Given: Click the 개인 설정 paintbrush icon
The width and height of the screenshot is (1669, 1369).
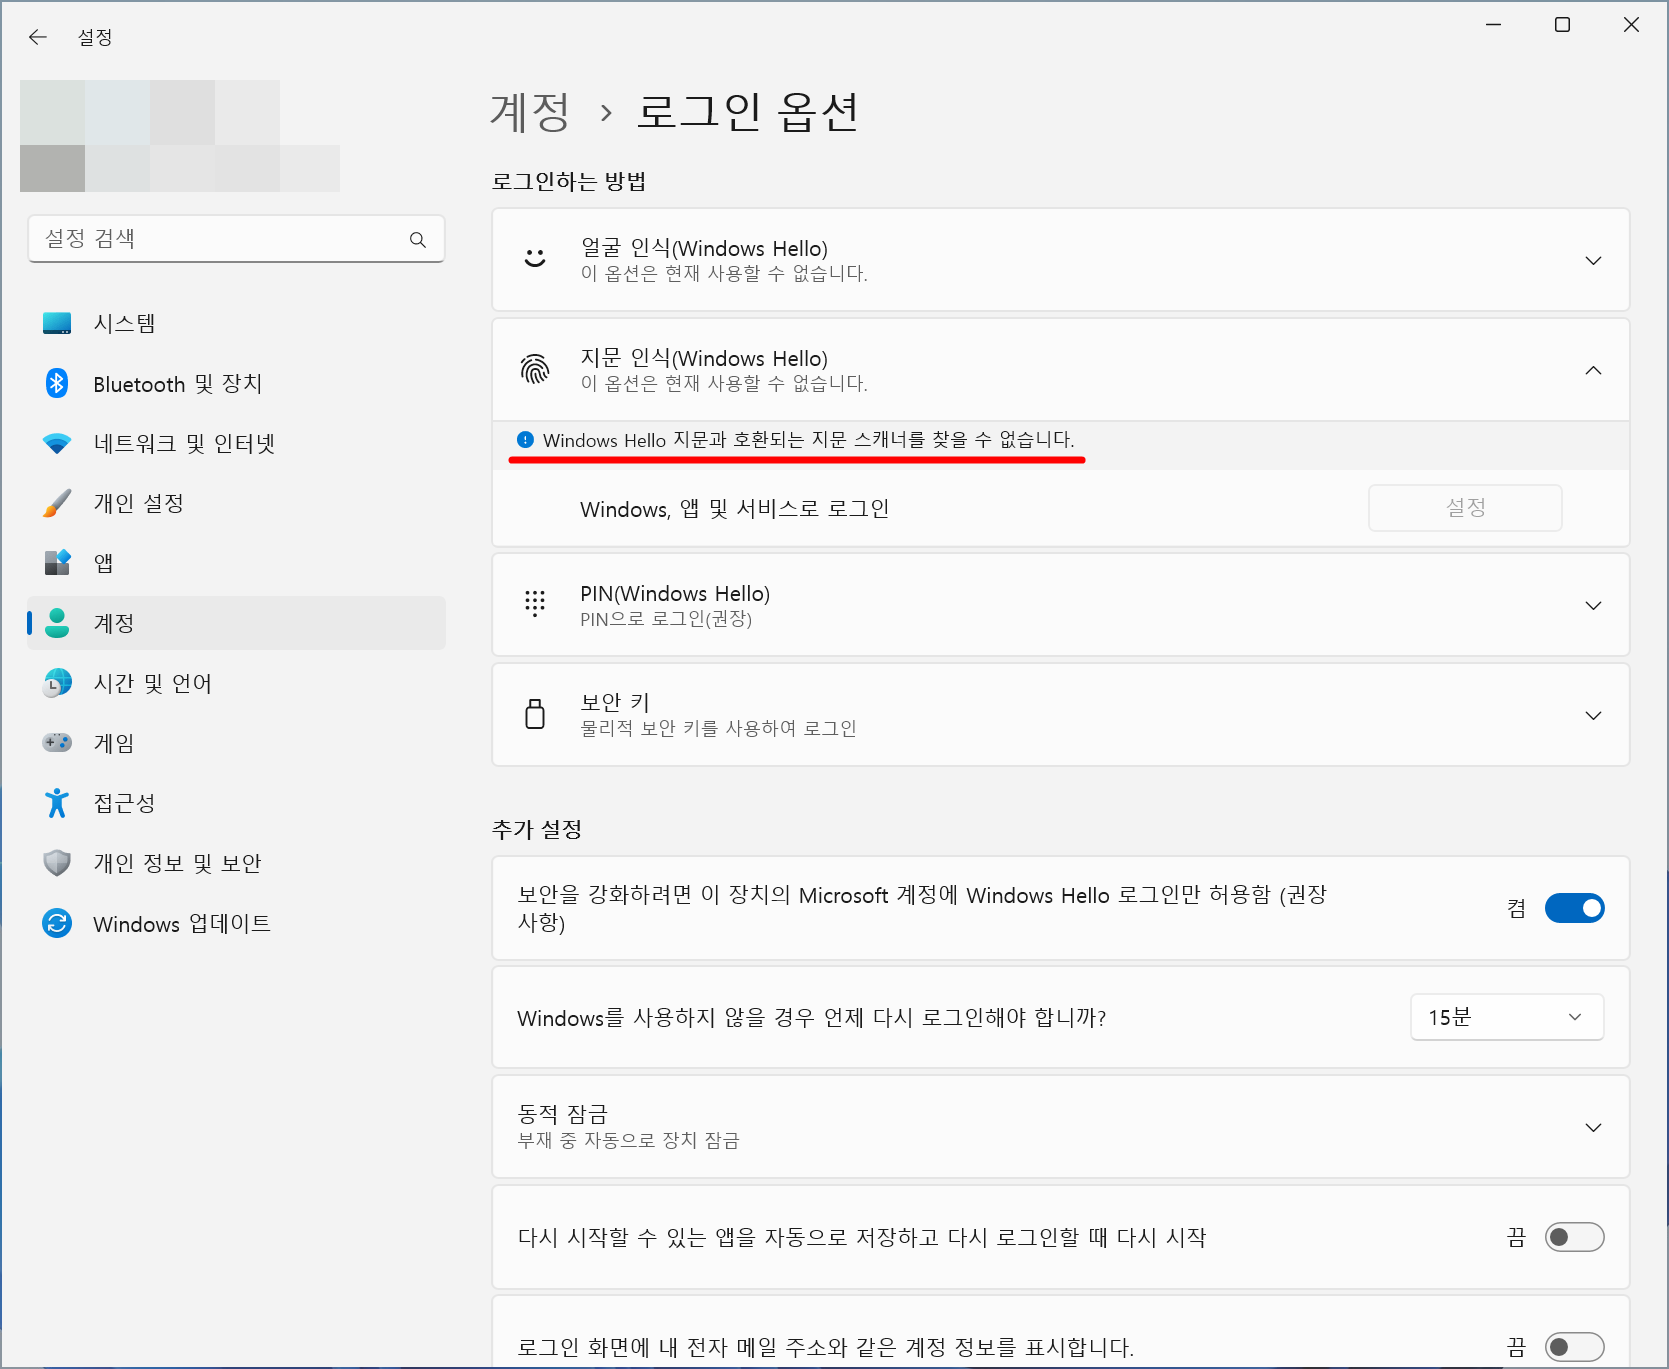Looking at the screenshot, I should 57,503.
